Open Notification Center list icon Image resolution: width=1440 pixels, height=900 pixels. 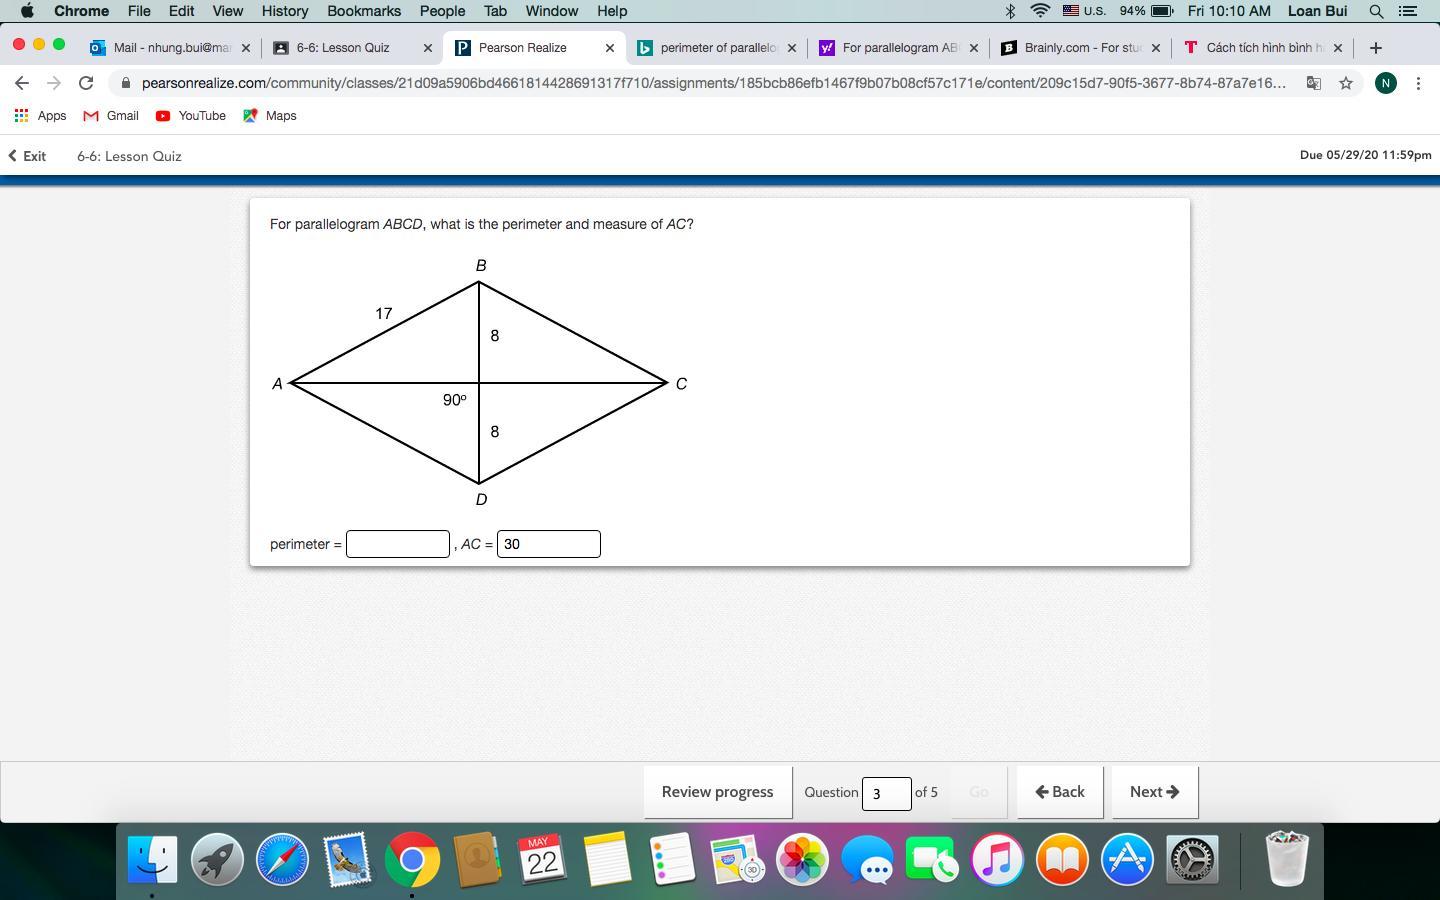coord(1408,11)
